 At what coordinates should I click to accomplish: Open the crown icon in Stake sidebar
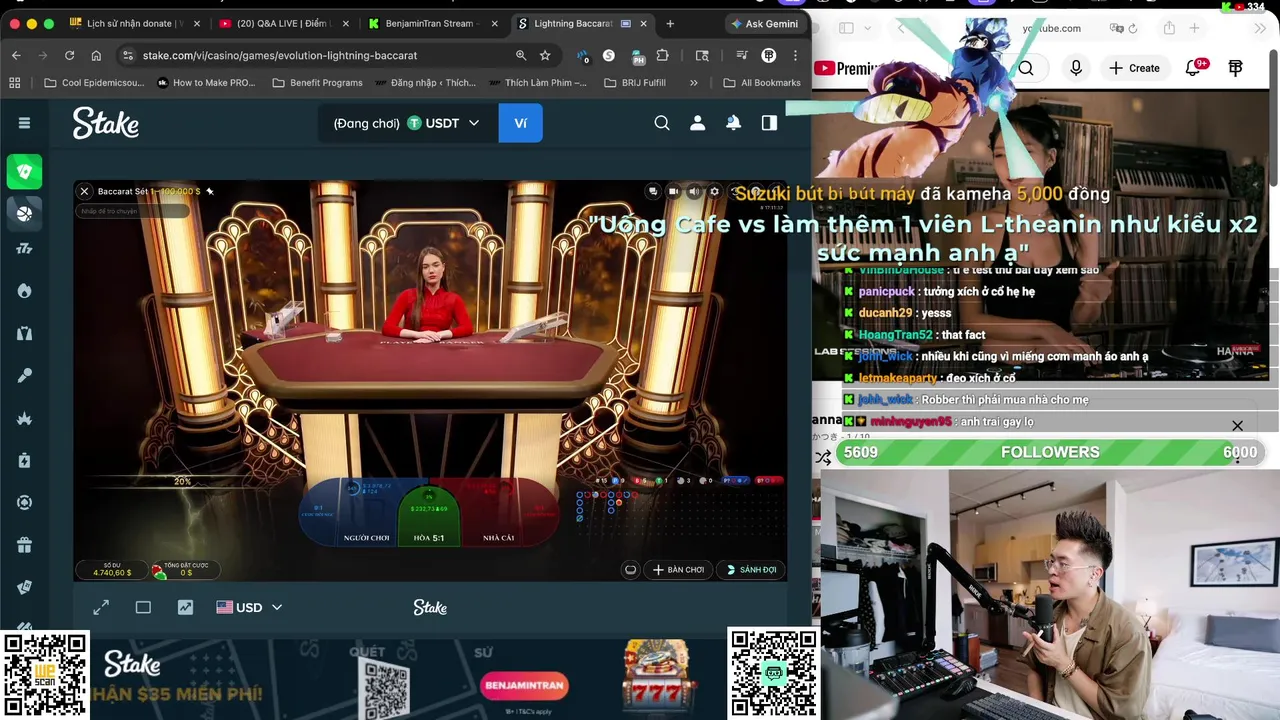[x=24, y=418]
